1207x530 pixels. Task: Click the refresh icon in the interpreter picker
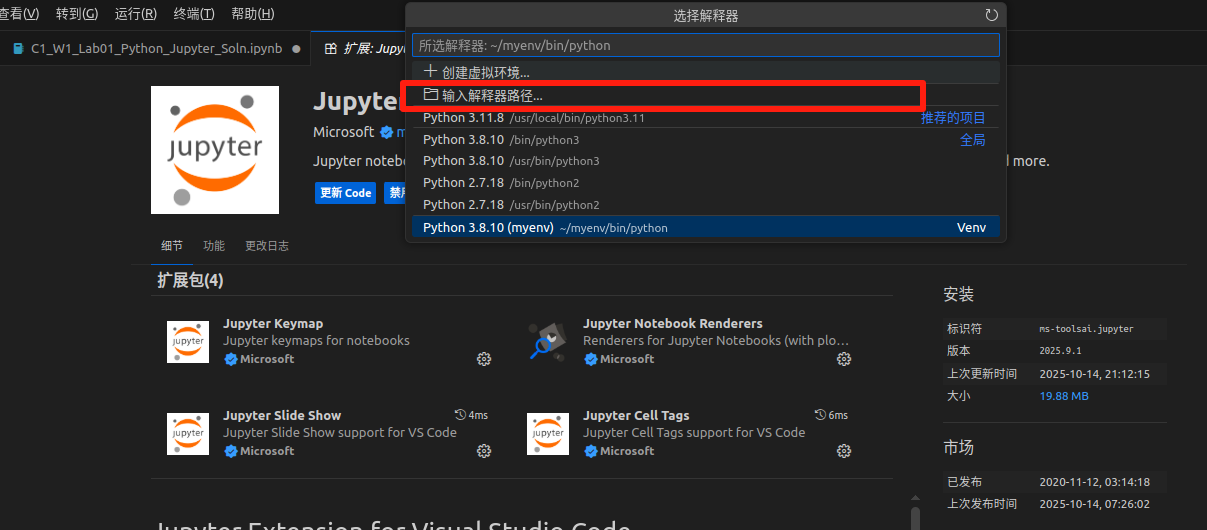pos(991,15)
